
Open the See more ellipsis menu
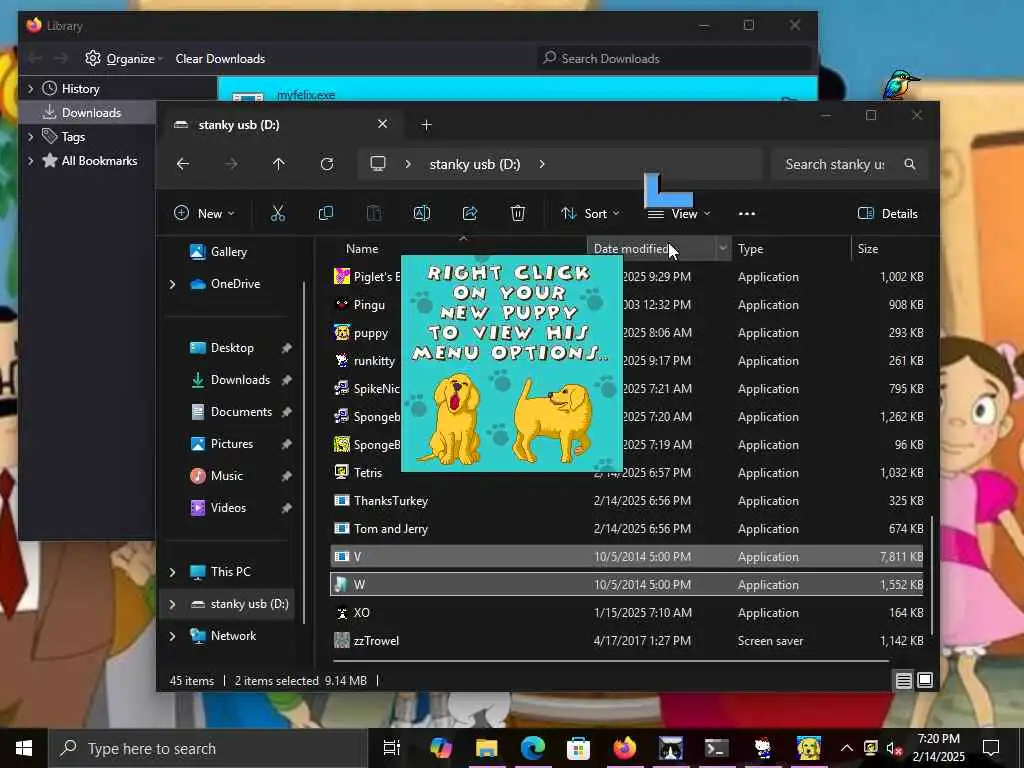tap(746, 214)
